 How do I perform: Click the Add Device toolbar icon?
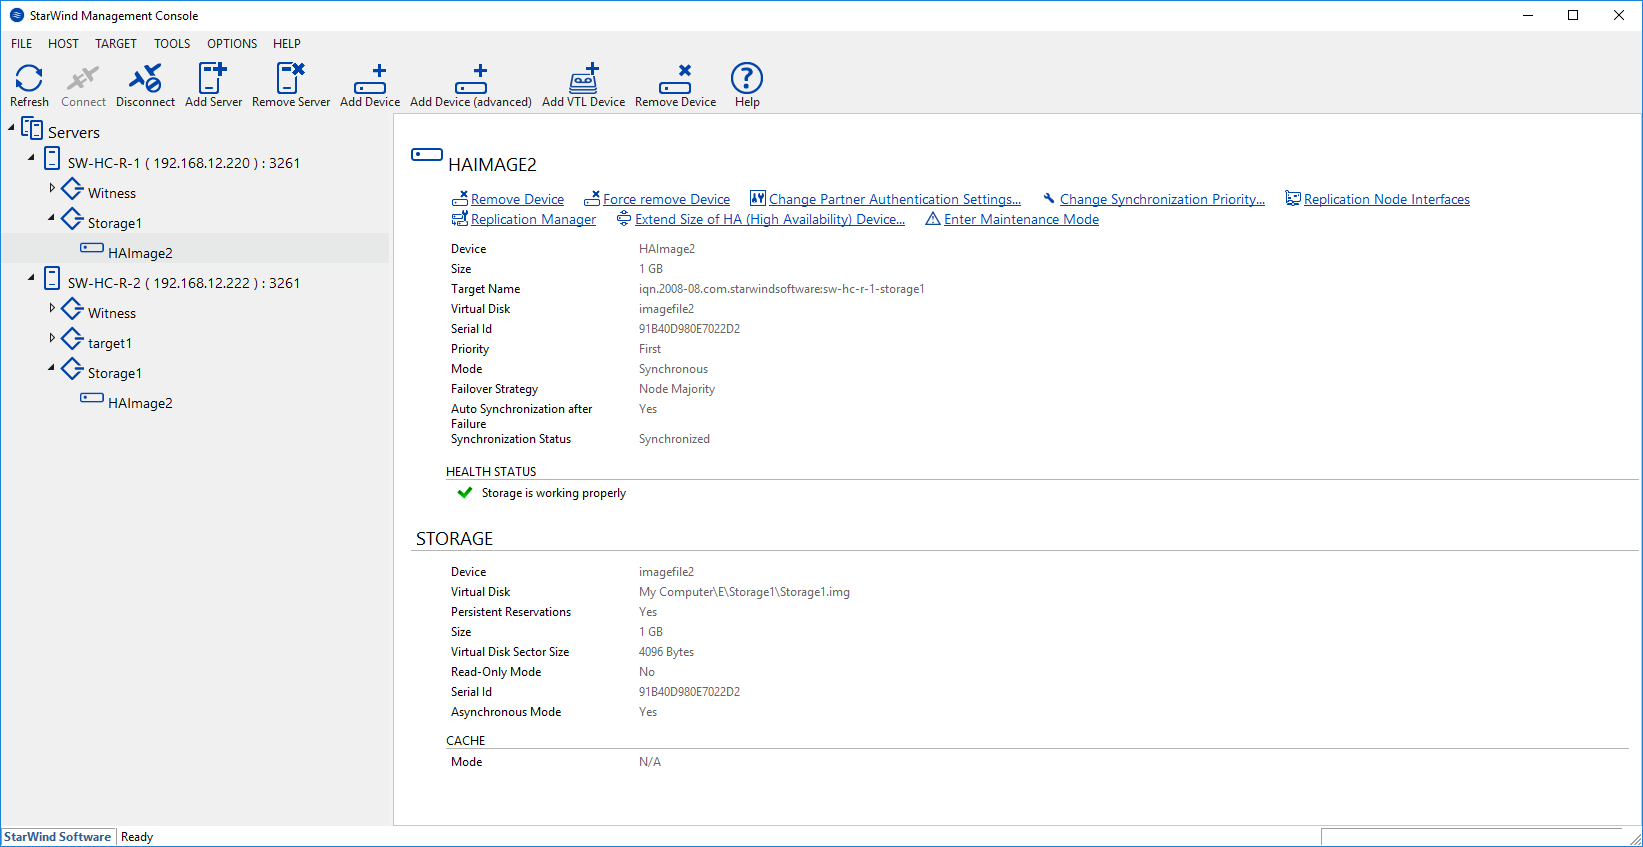pyautogui.click(x=370, y=79)
